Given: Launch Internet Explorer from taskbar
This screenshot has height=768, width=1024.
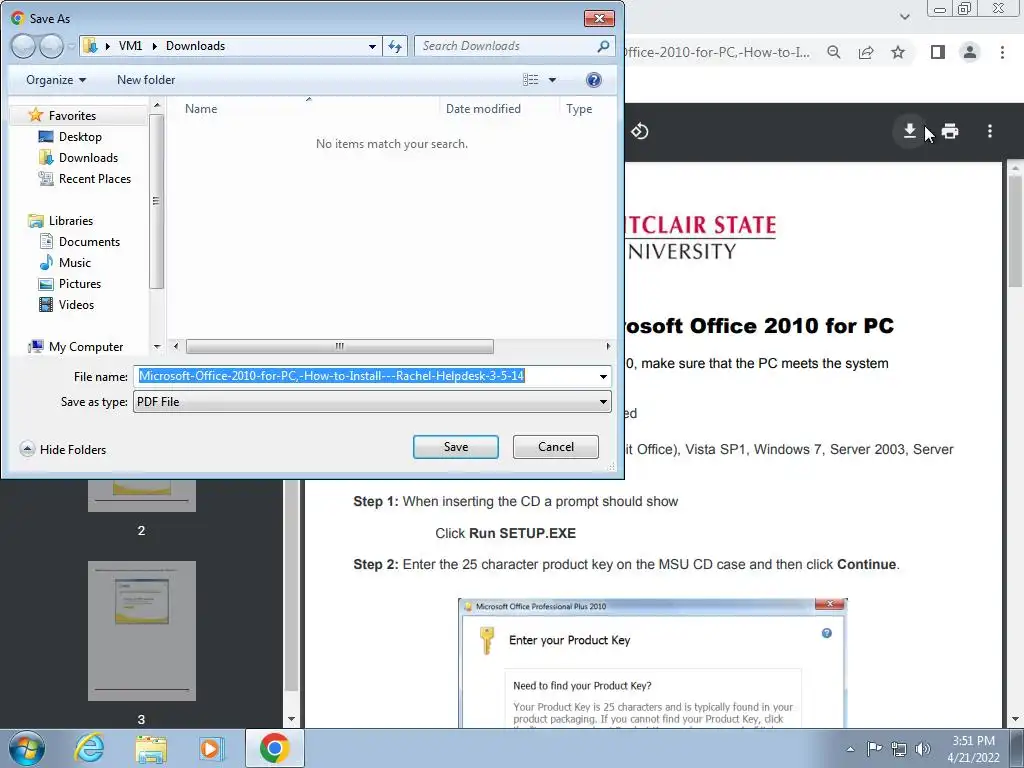Looking at the screenshot, I should click(x=89, y=748).
